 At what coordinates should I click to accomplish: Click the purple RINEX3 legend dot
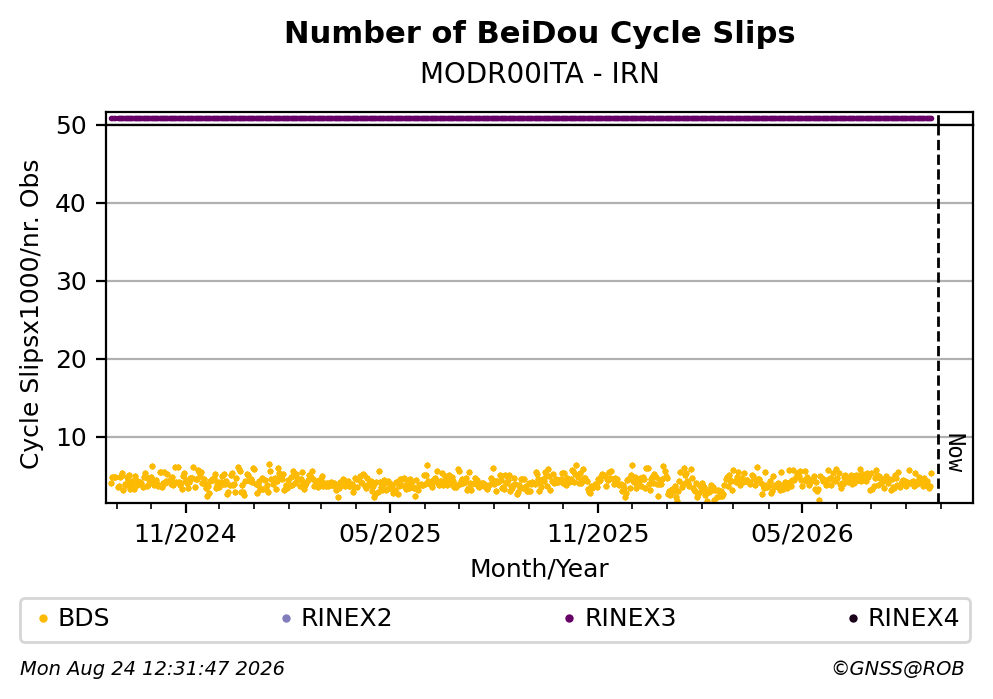pos(569,619)
